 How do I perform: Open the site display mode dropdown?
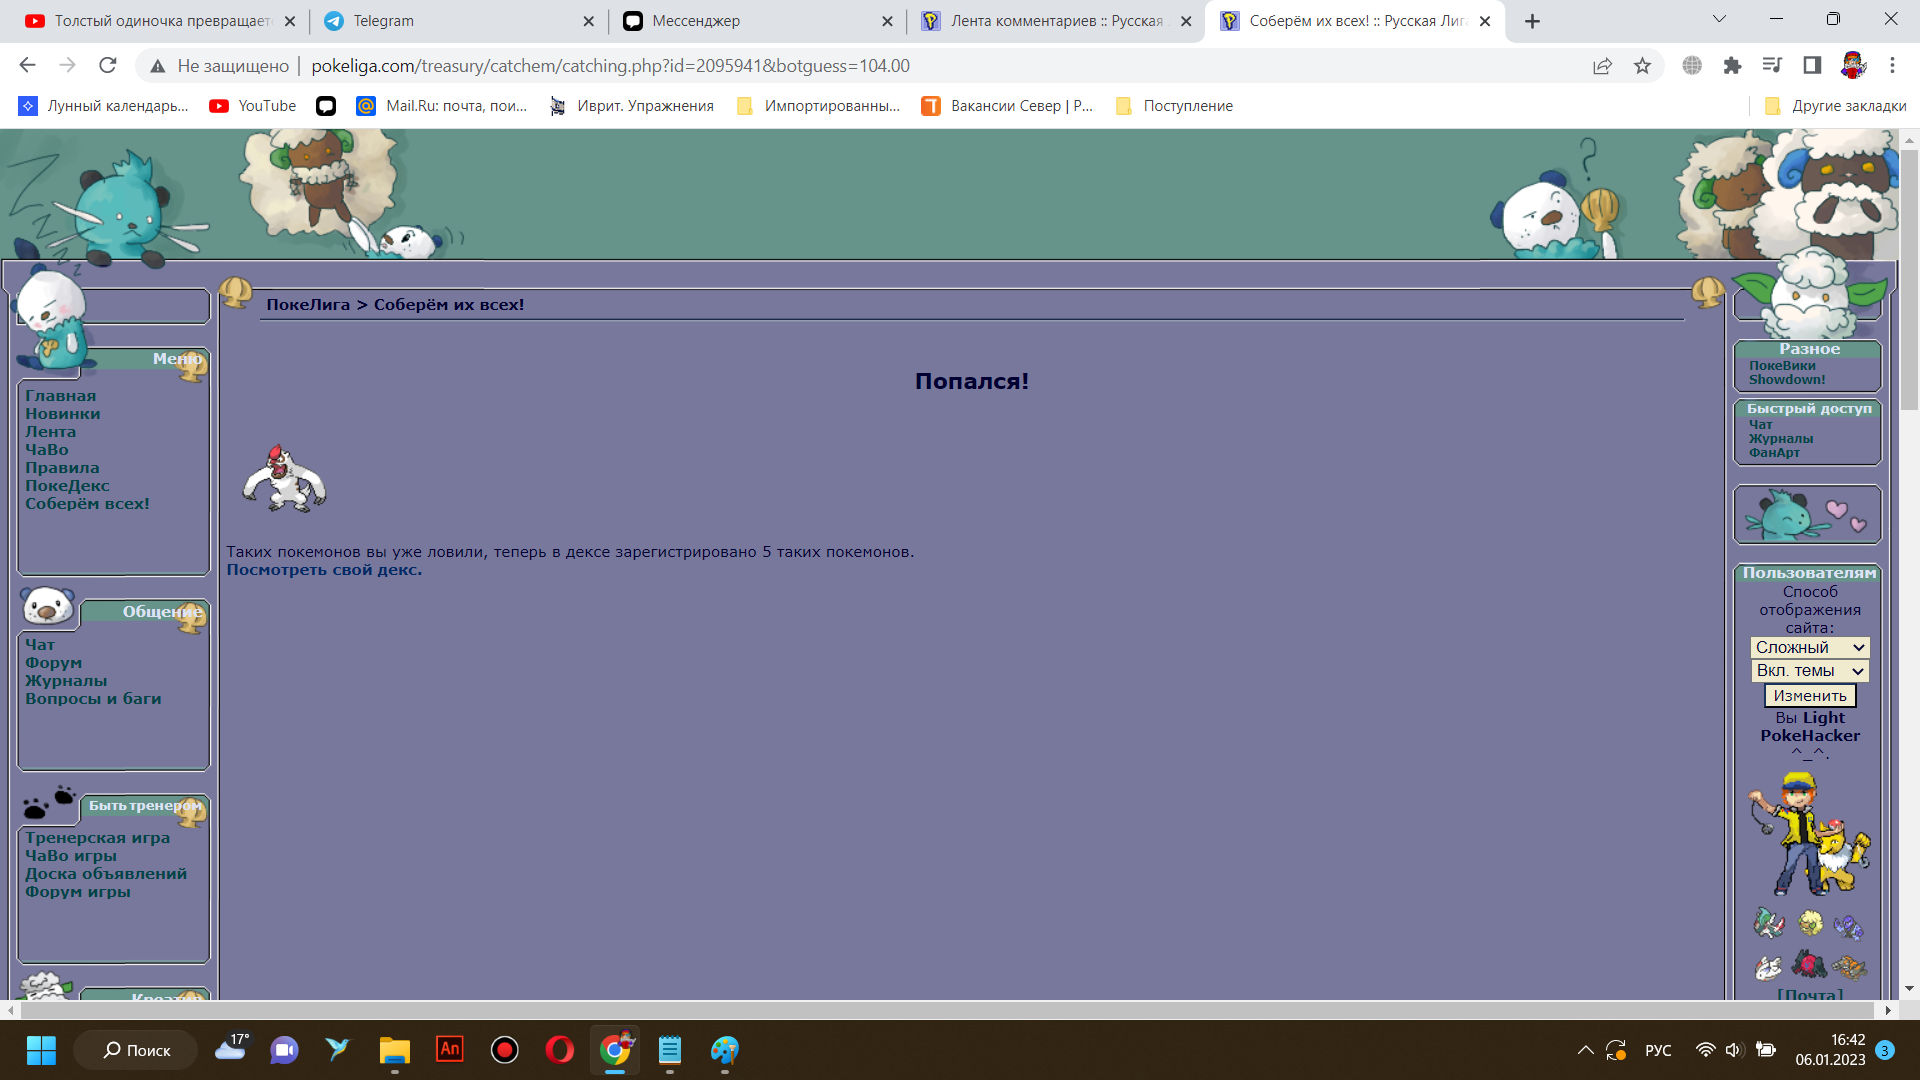[x=1809, y=647]
